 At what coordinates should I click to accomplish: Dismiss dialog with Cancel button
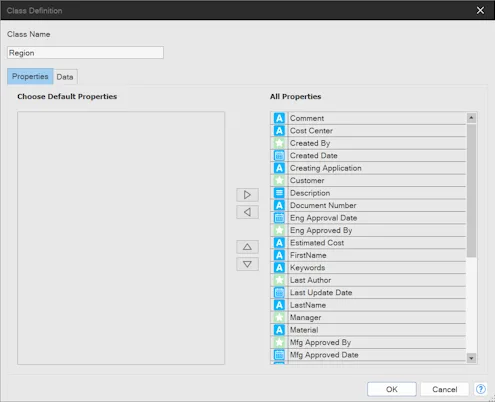point(445,389)
